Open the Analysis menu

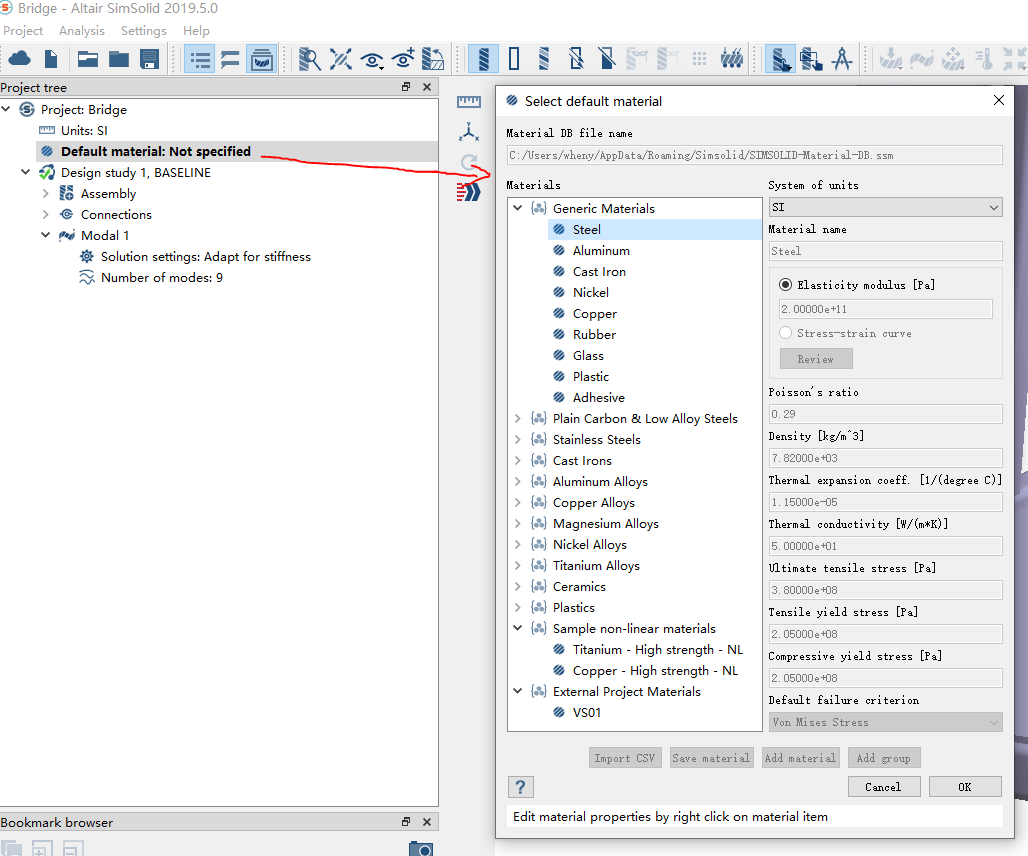pyautogui.click(x=82, y=31)
